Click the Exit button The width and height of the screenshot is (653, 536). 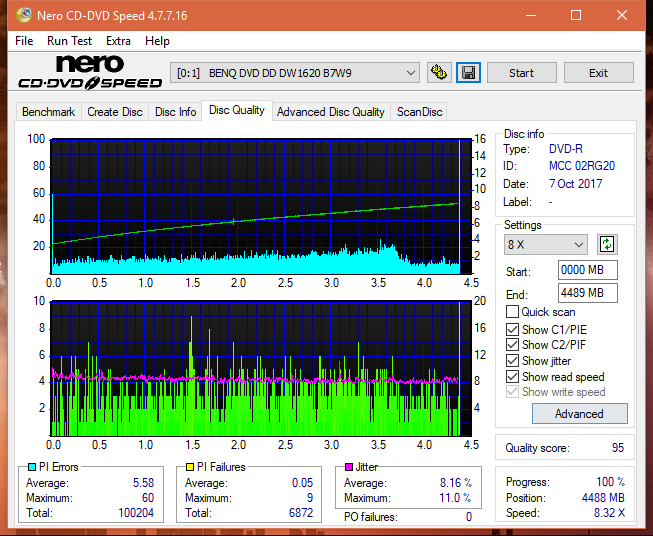pyautogui.click(x=598, y=73)
